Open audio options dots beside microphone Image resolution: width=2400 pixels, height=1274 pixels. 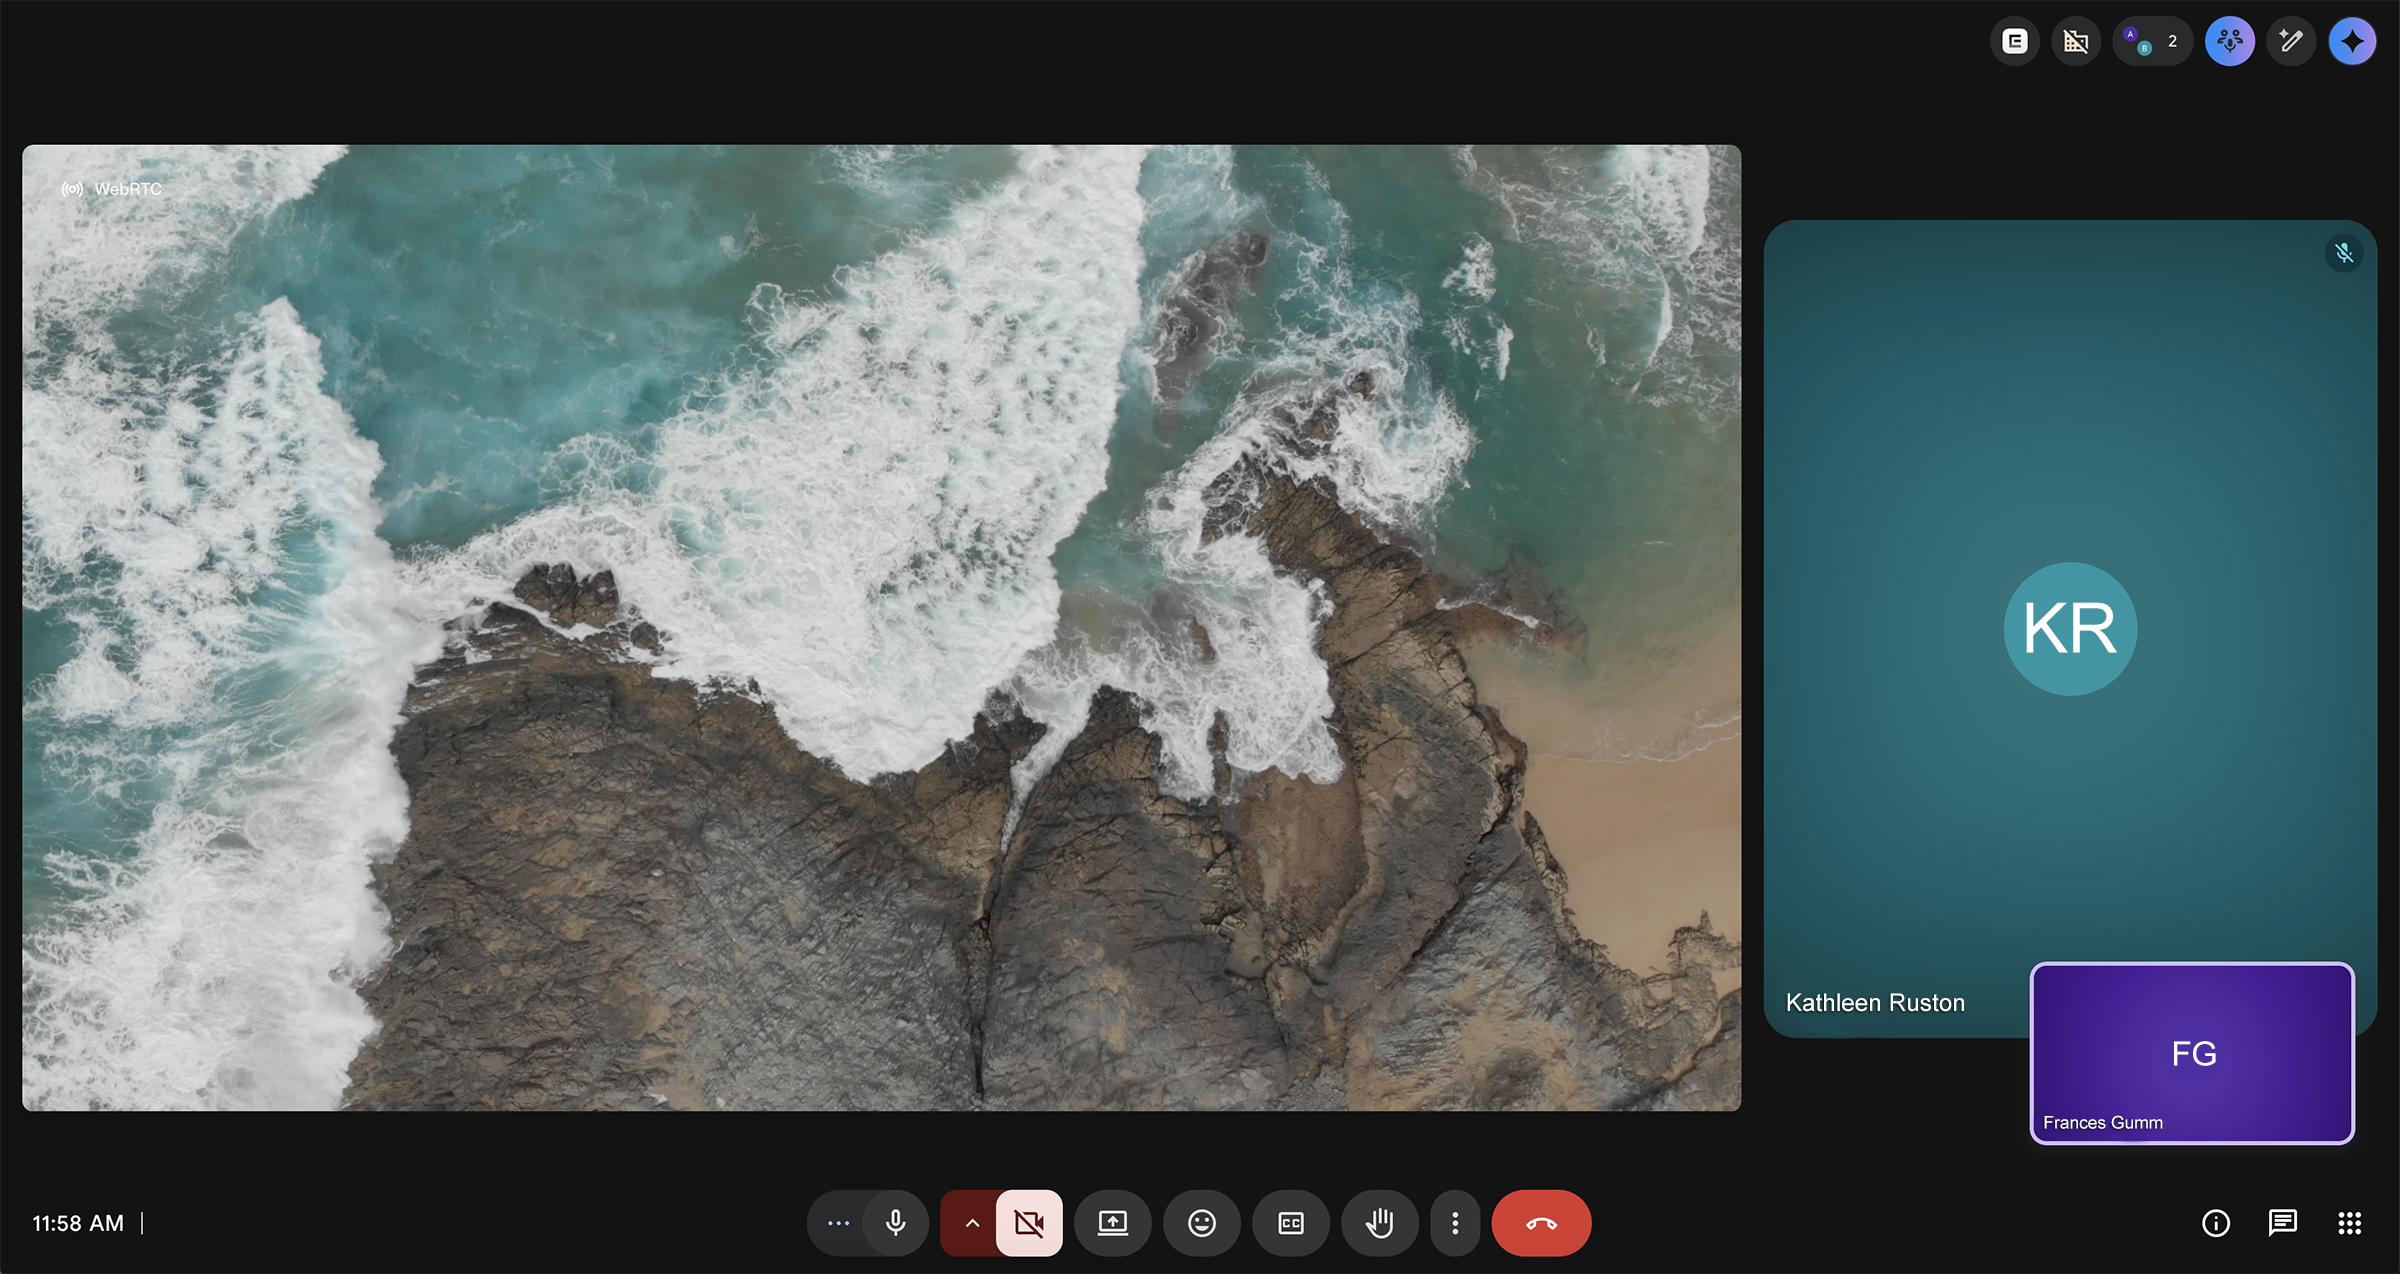click(x=838, y=1223)
